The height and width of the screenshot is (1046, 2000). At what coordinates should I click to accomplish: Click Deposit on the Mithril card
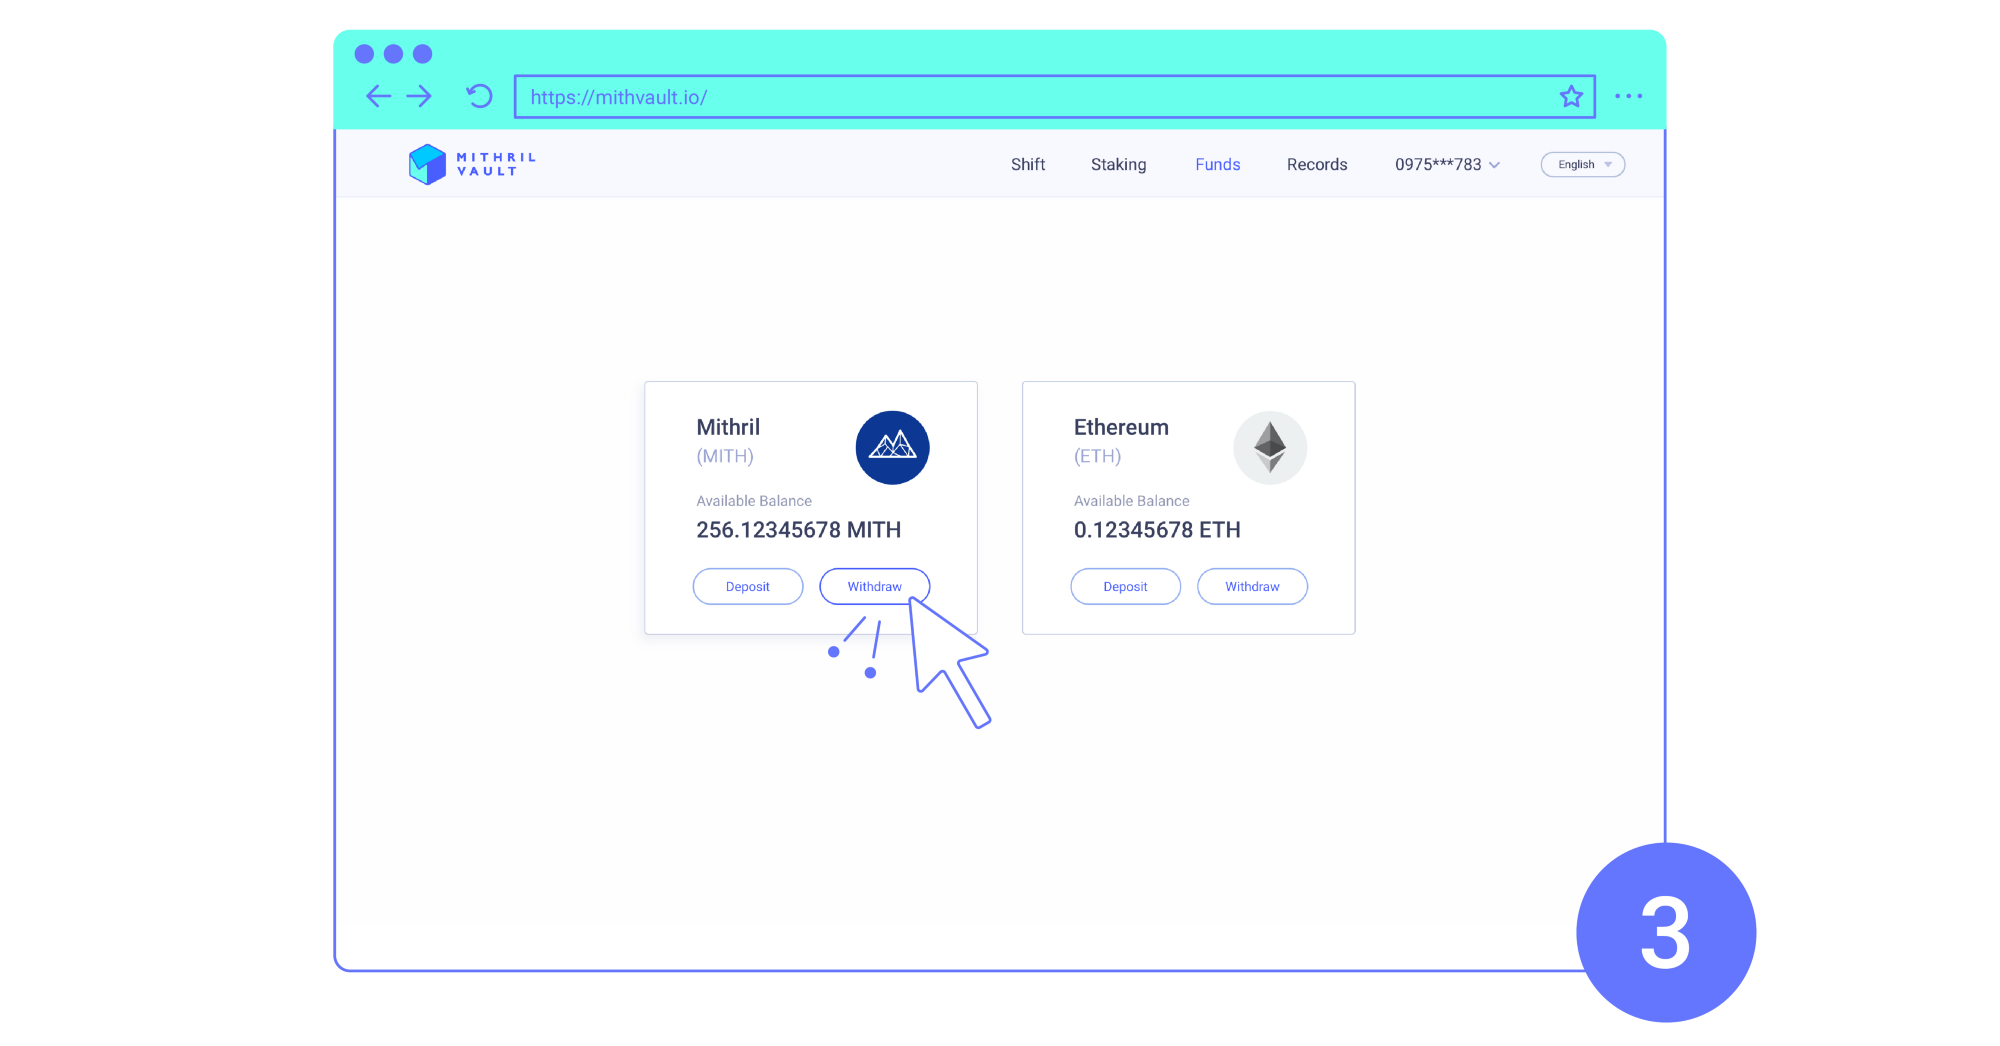[748, 587]
